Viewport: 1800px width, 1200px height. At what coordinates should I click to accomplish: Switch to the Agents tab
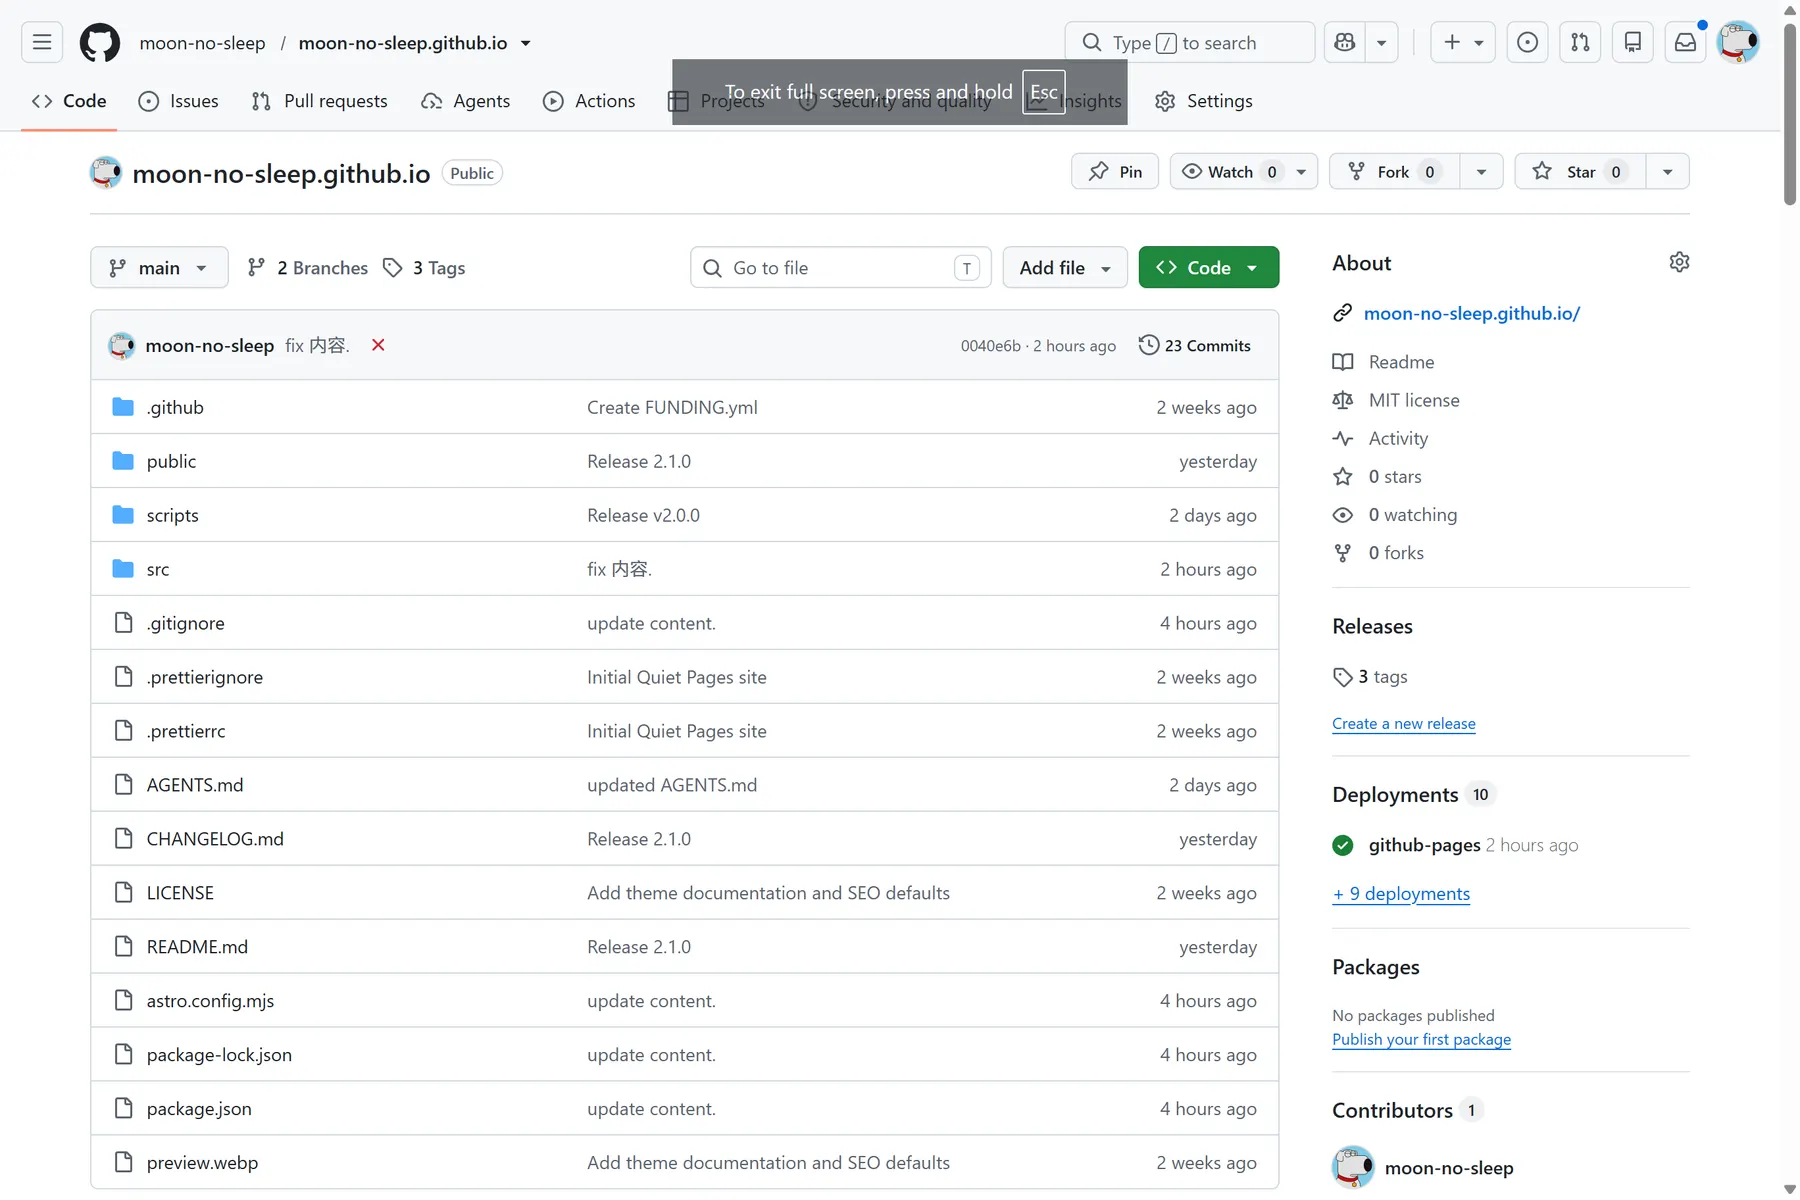[x=466, y=101]
